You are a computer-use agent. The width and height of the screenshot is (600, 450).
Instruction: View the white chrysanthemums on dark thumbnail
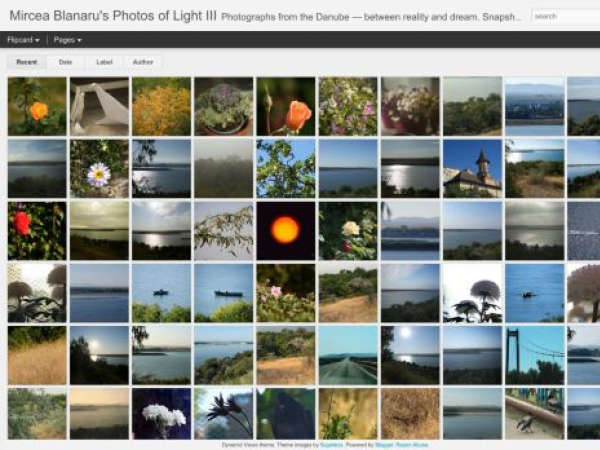coord(161,414)
